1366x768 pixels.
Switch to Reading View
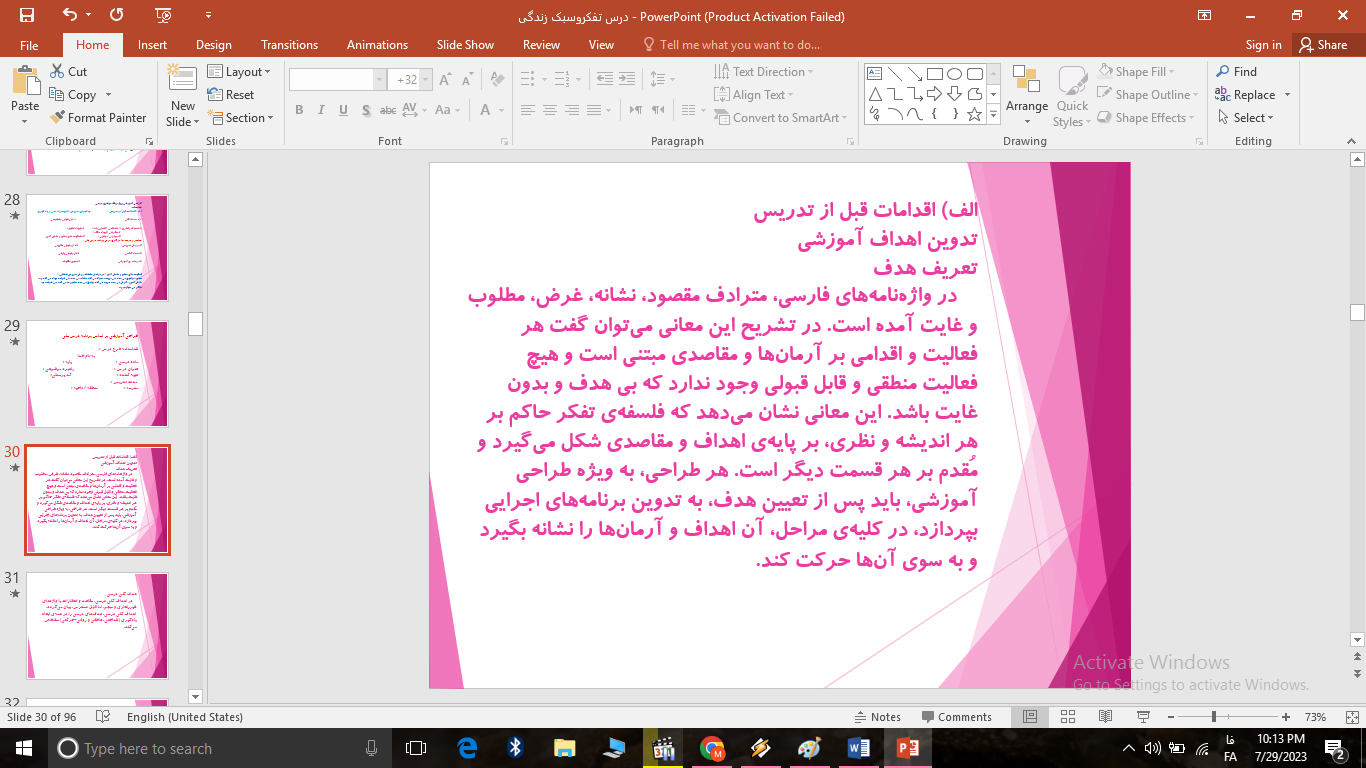(x=1105, y=717)
